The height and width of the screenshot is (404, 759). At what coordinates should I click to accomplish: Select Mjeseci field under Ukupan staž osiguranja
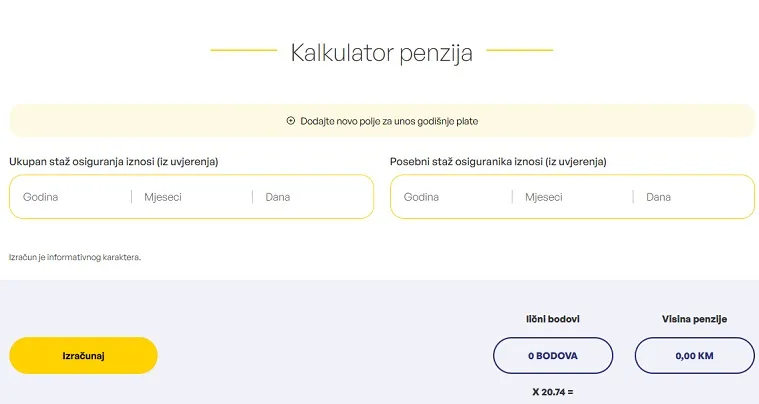tap(192, 197)
